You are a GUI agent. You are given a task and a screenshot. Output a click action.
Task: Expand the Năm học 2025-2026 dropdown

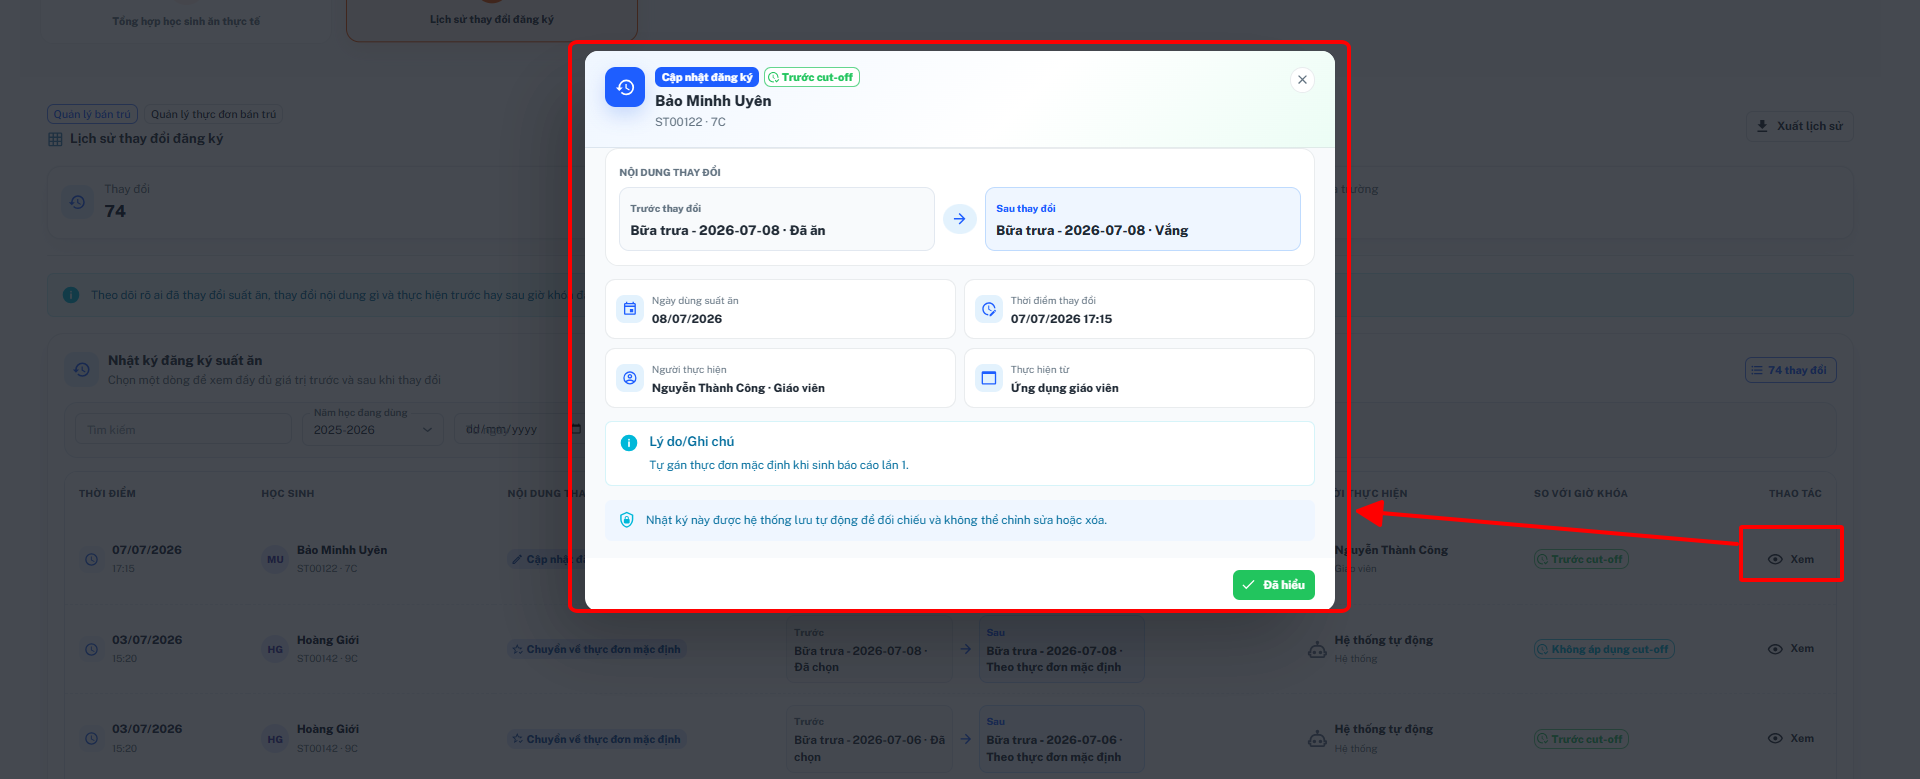click(x=372, y=430)
